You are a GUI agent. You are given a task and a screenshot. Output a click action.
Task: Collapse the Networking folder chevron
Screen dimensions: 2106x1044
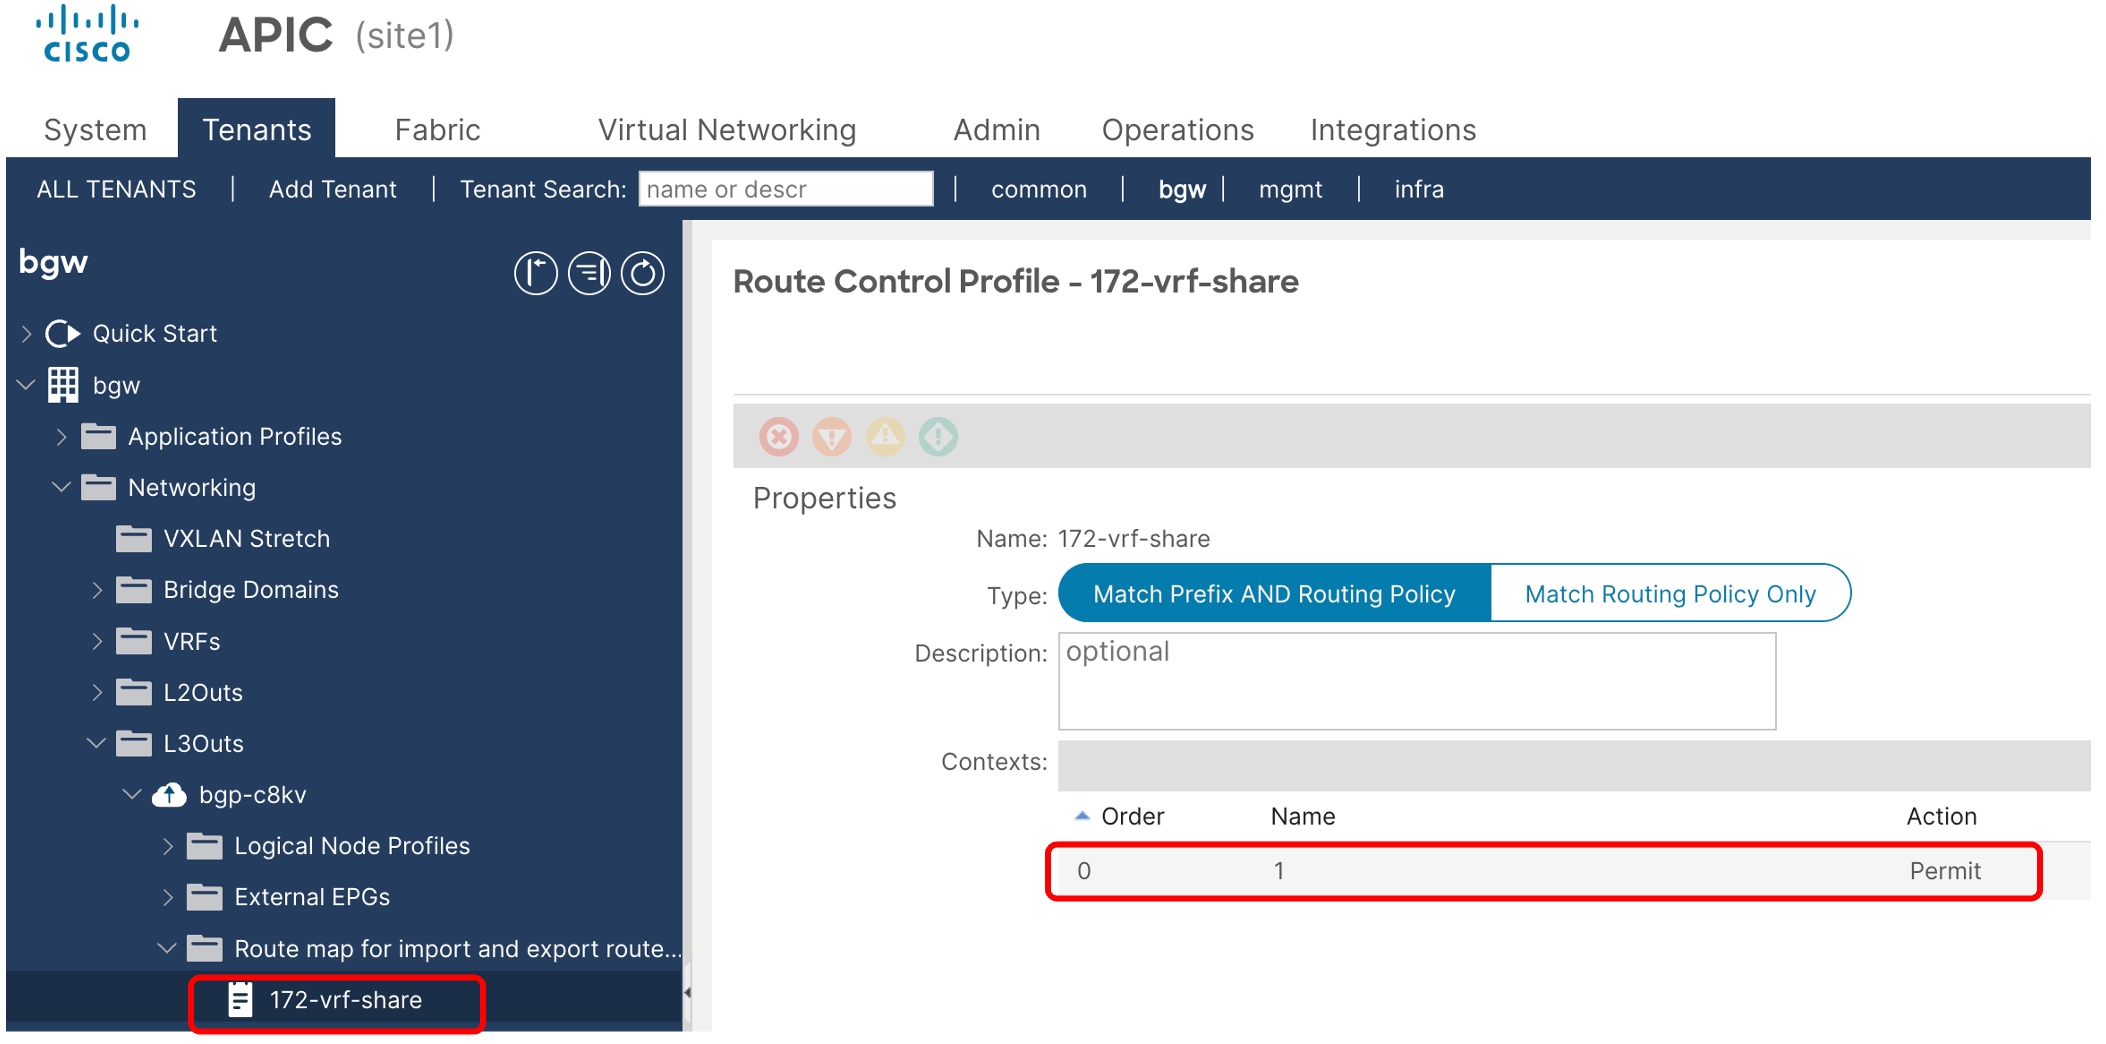(x=62, y=487)
